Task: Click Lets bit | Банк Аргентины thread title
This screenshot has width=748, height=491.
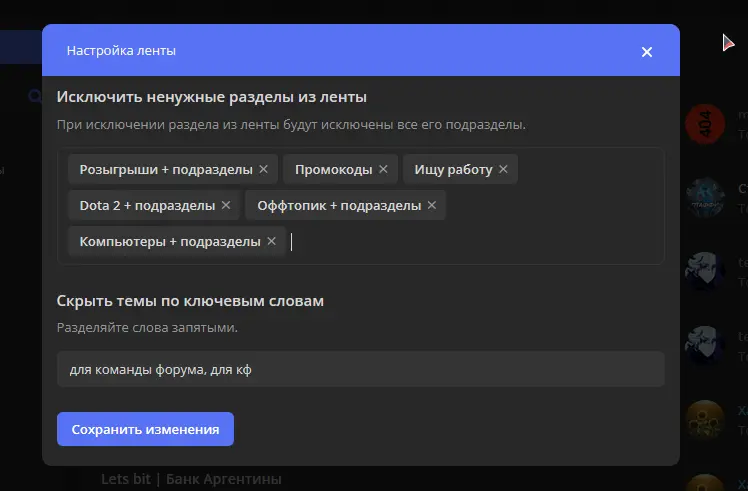Action: 191,479
